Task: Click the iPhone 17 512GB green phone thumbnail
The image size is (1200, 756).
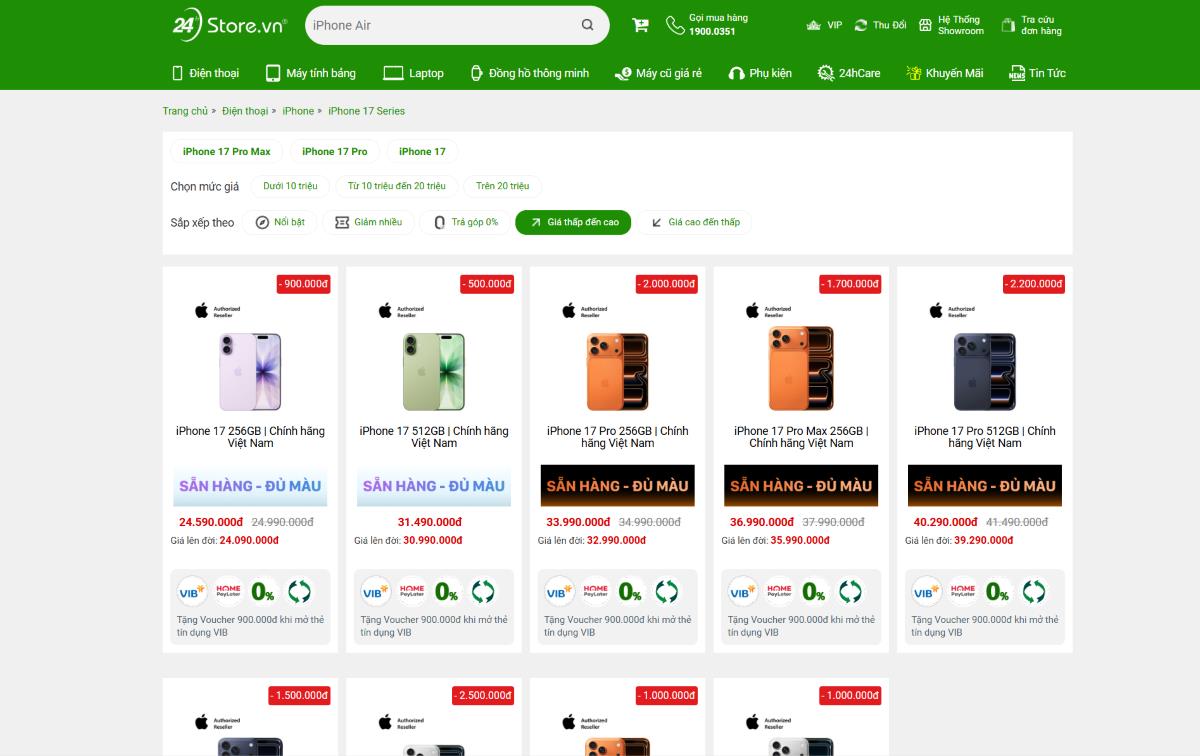Action: [x=433, y=370]
